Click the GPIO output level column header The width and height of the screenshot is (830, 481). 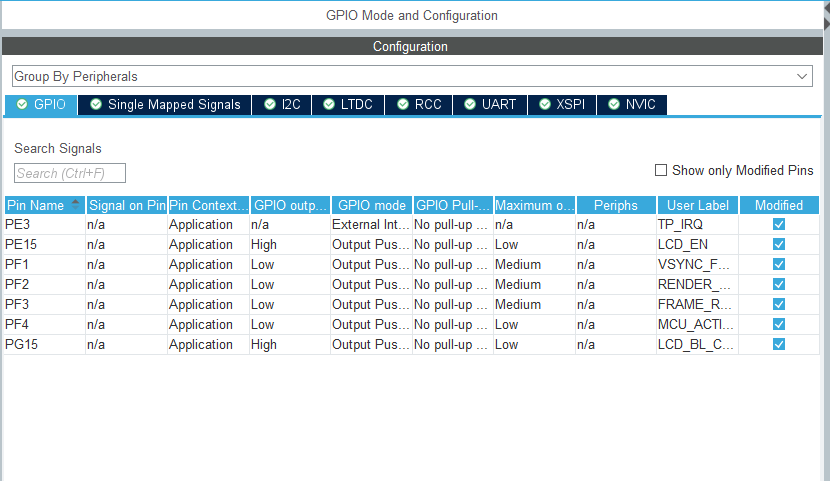[290, 205]
